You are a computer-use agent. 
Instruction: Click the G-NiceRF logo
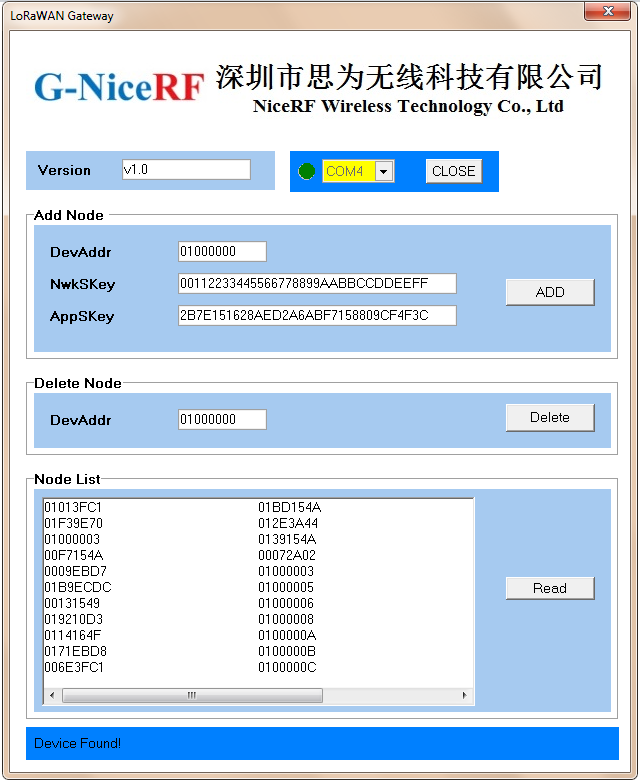coord(119,87)
